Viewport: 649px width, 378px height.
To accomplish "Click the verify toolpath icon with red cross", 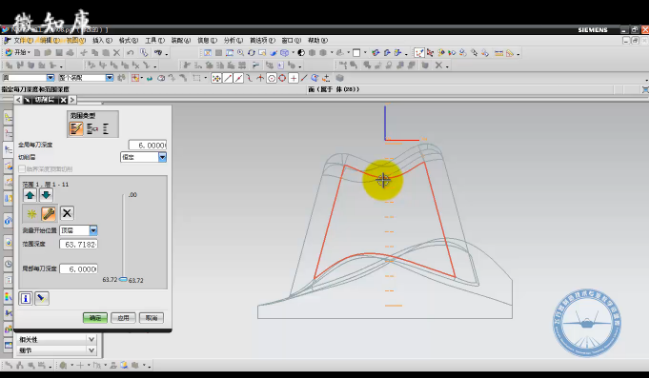I will click(x=430, y=53).
